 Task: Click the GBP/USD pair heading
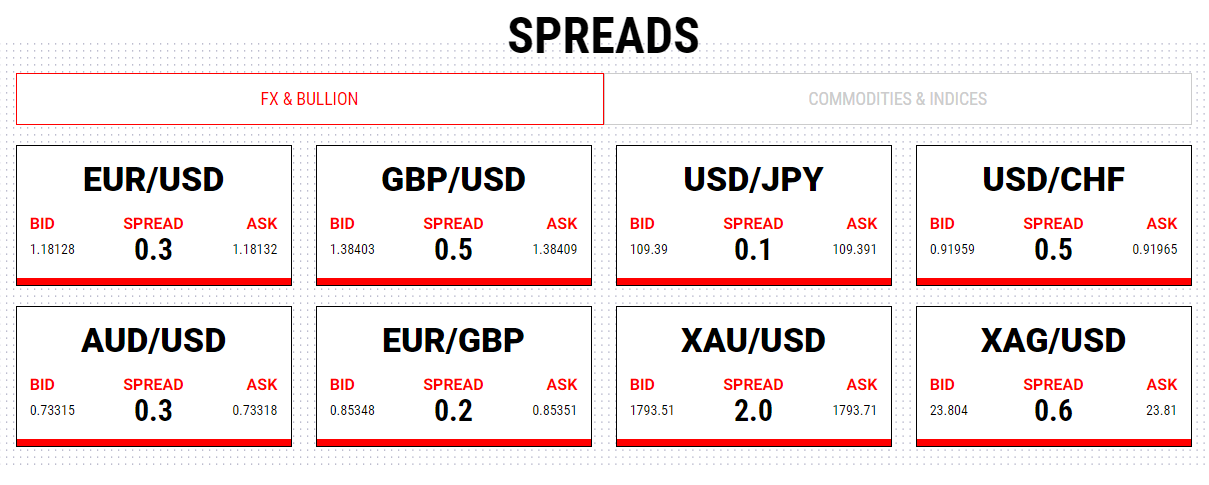pos(453,180)
